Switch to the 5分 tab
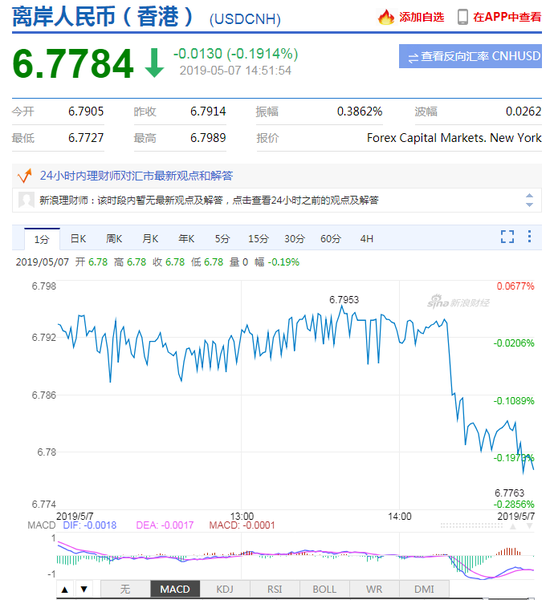This screenshot has height=600, width=550. tap(222, 239)
